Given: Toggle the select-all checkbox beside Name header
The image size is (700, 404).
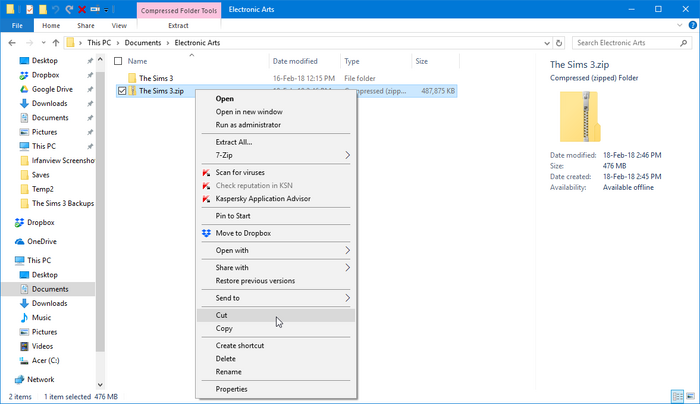Looking at the screenshot, I should click(118, 61).
